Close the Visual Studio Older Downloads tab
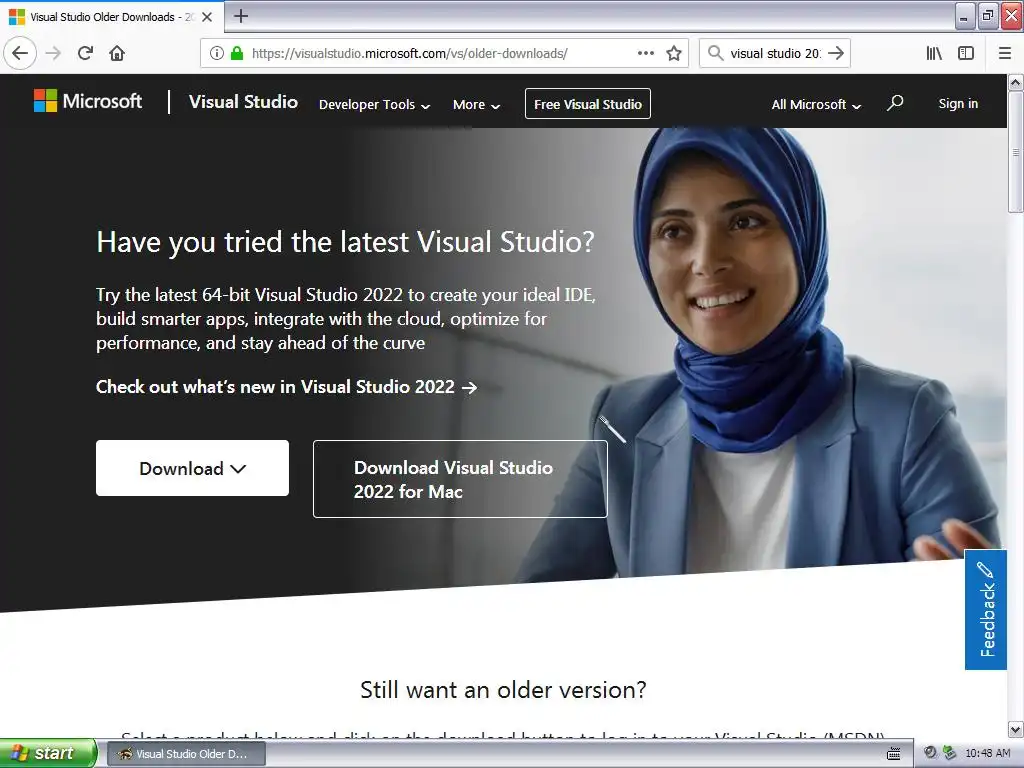The image size is (1024, 768). point(207,17)
